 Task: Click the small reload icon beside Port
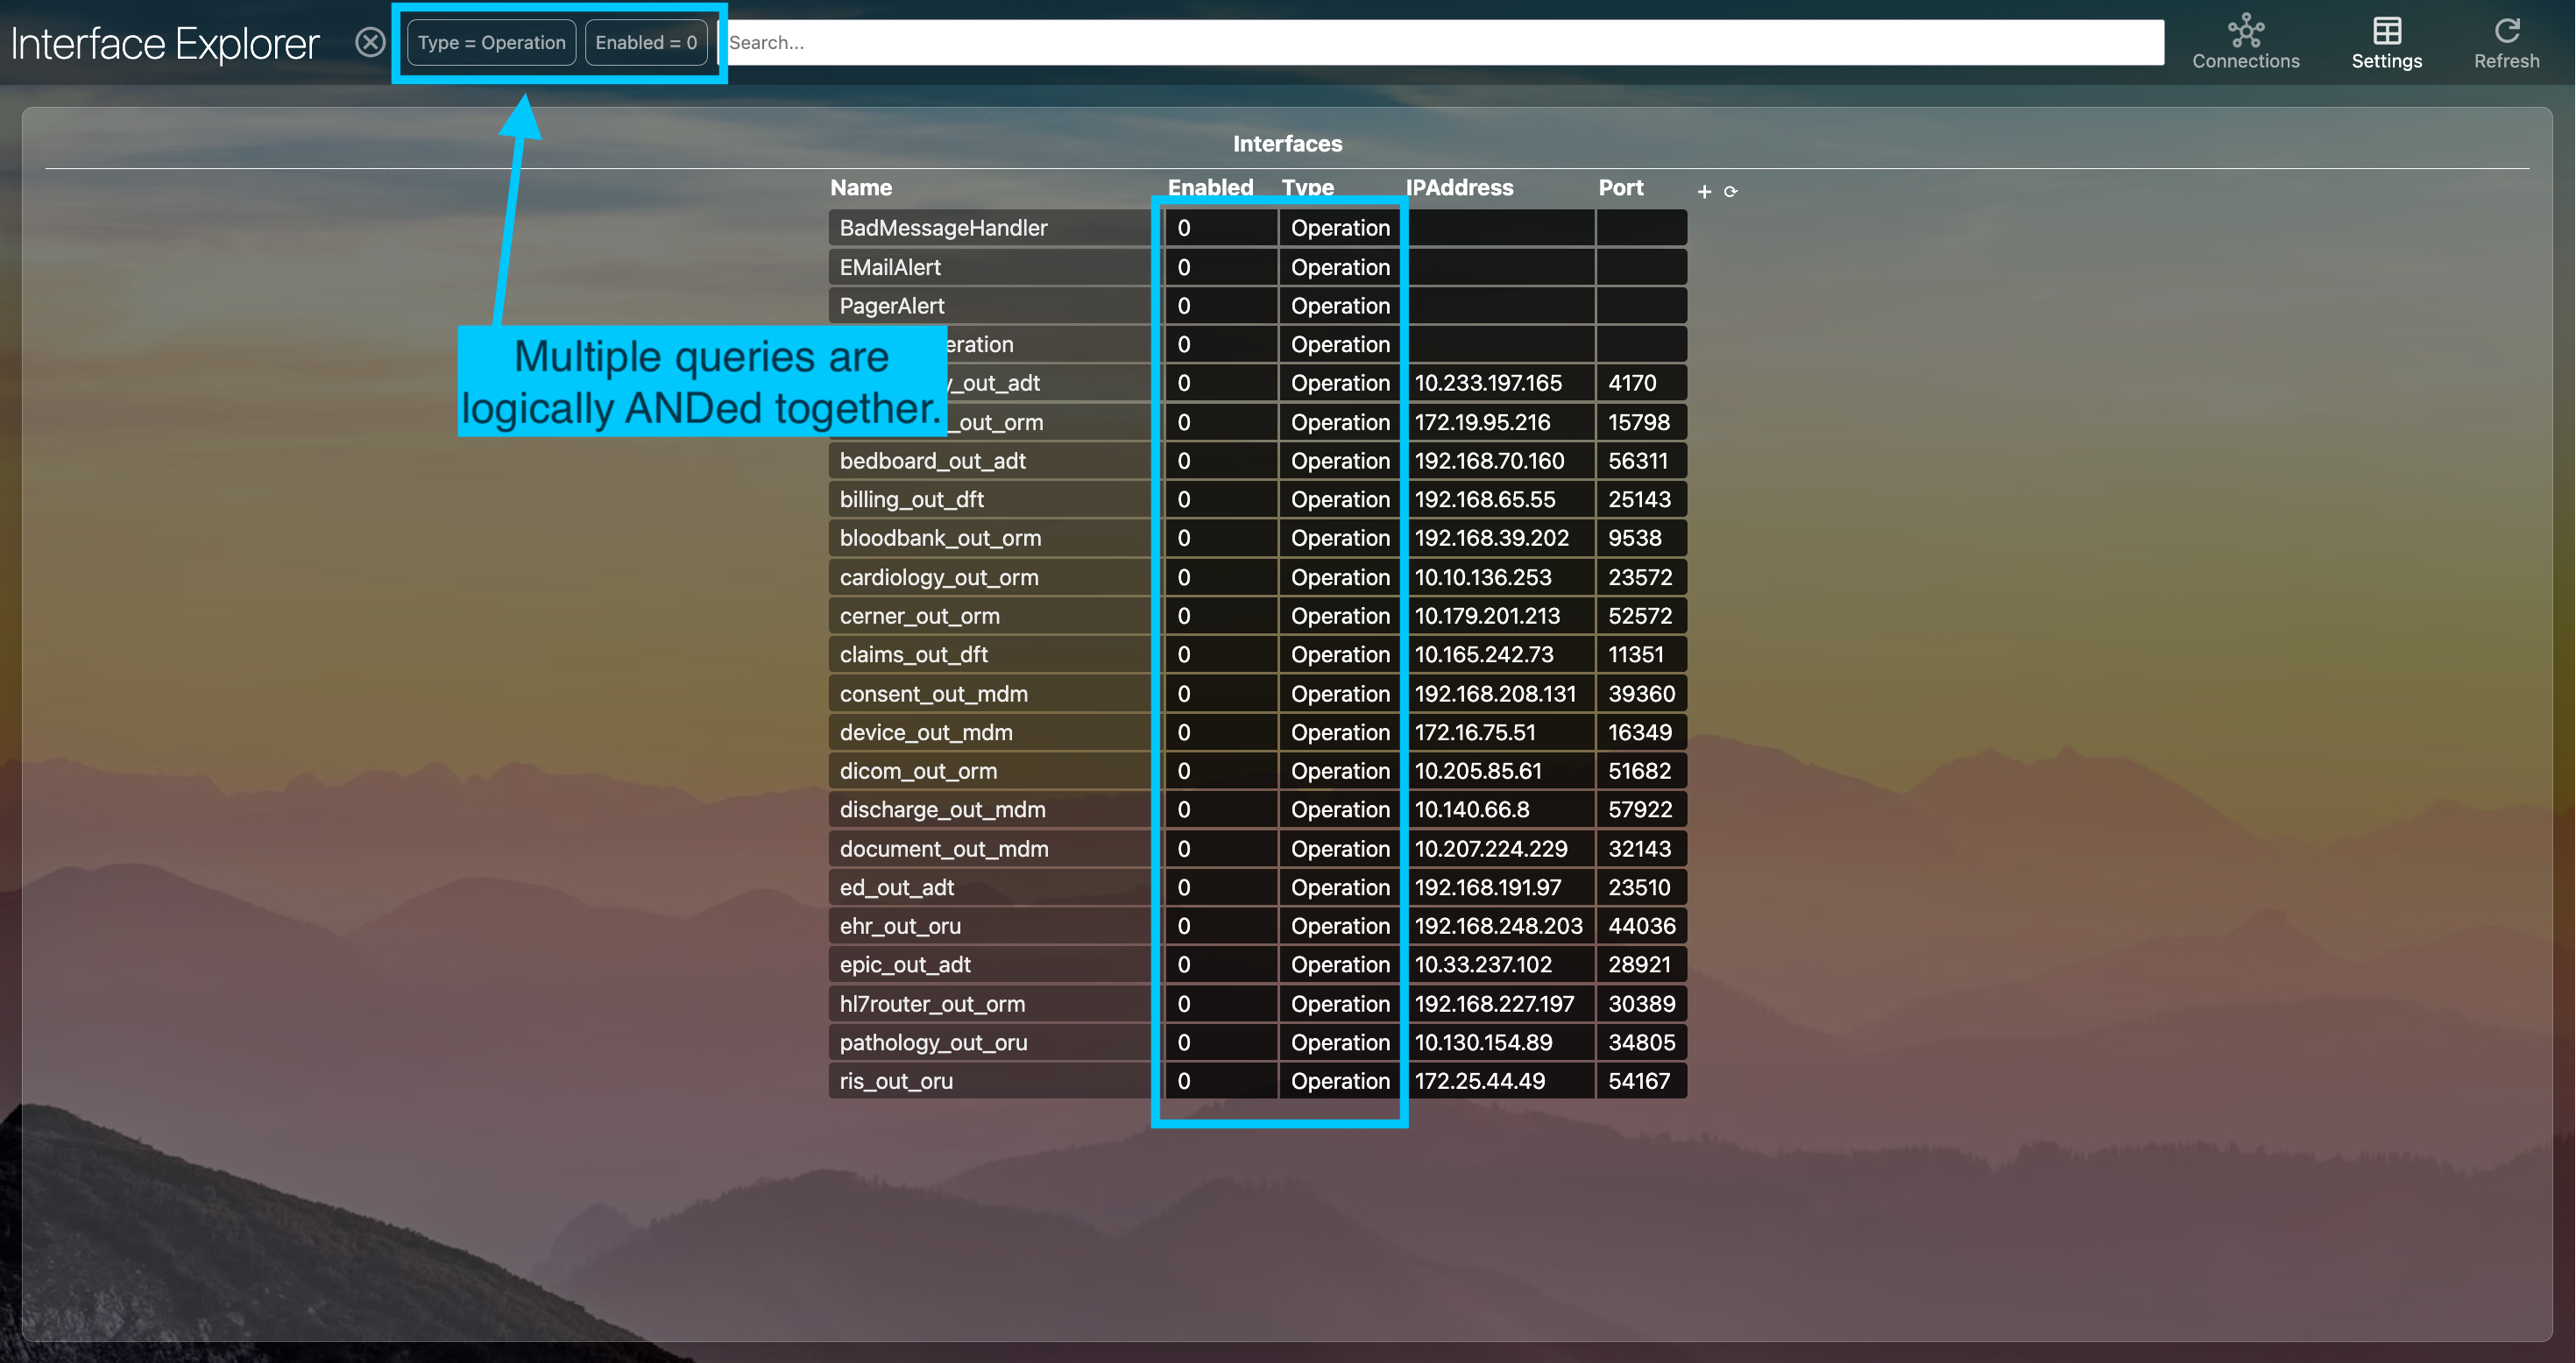[1730, 191]
